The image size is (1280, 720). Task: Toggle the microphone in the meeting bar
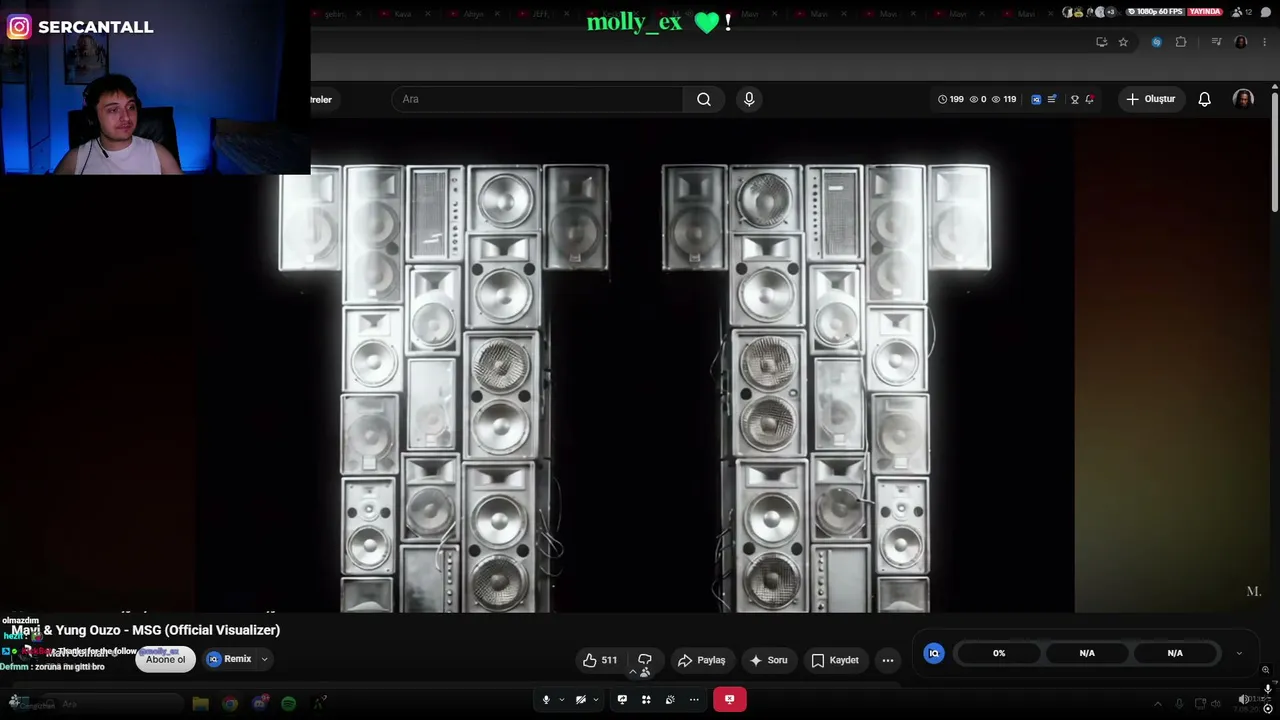(x=546, y=699)
